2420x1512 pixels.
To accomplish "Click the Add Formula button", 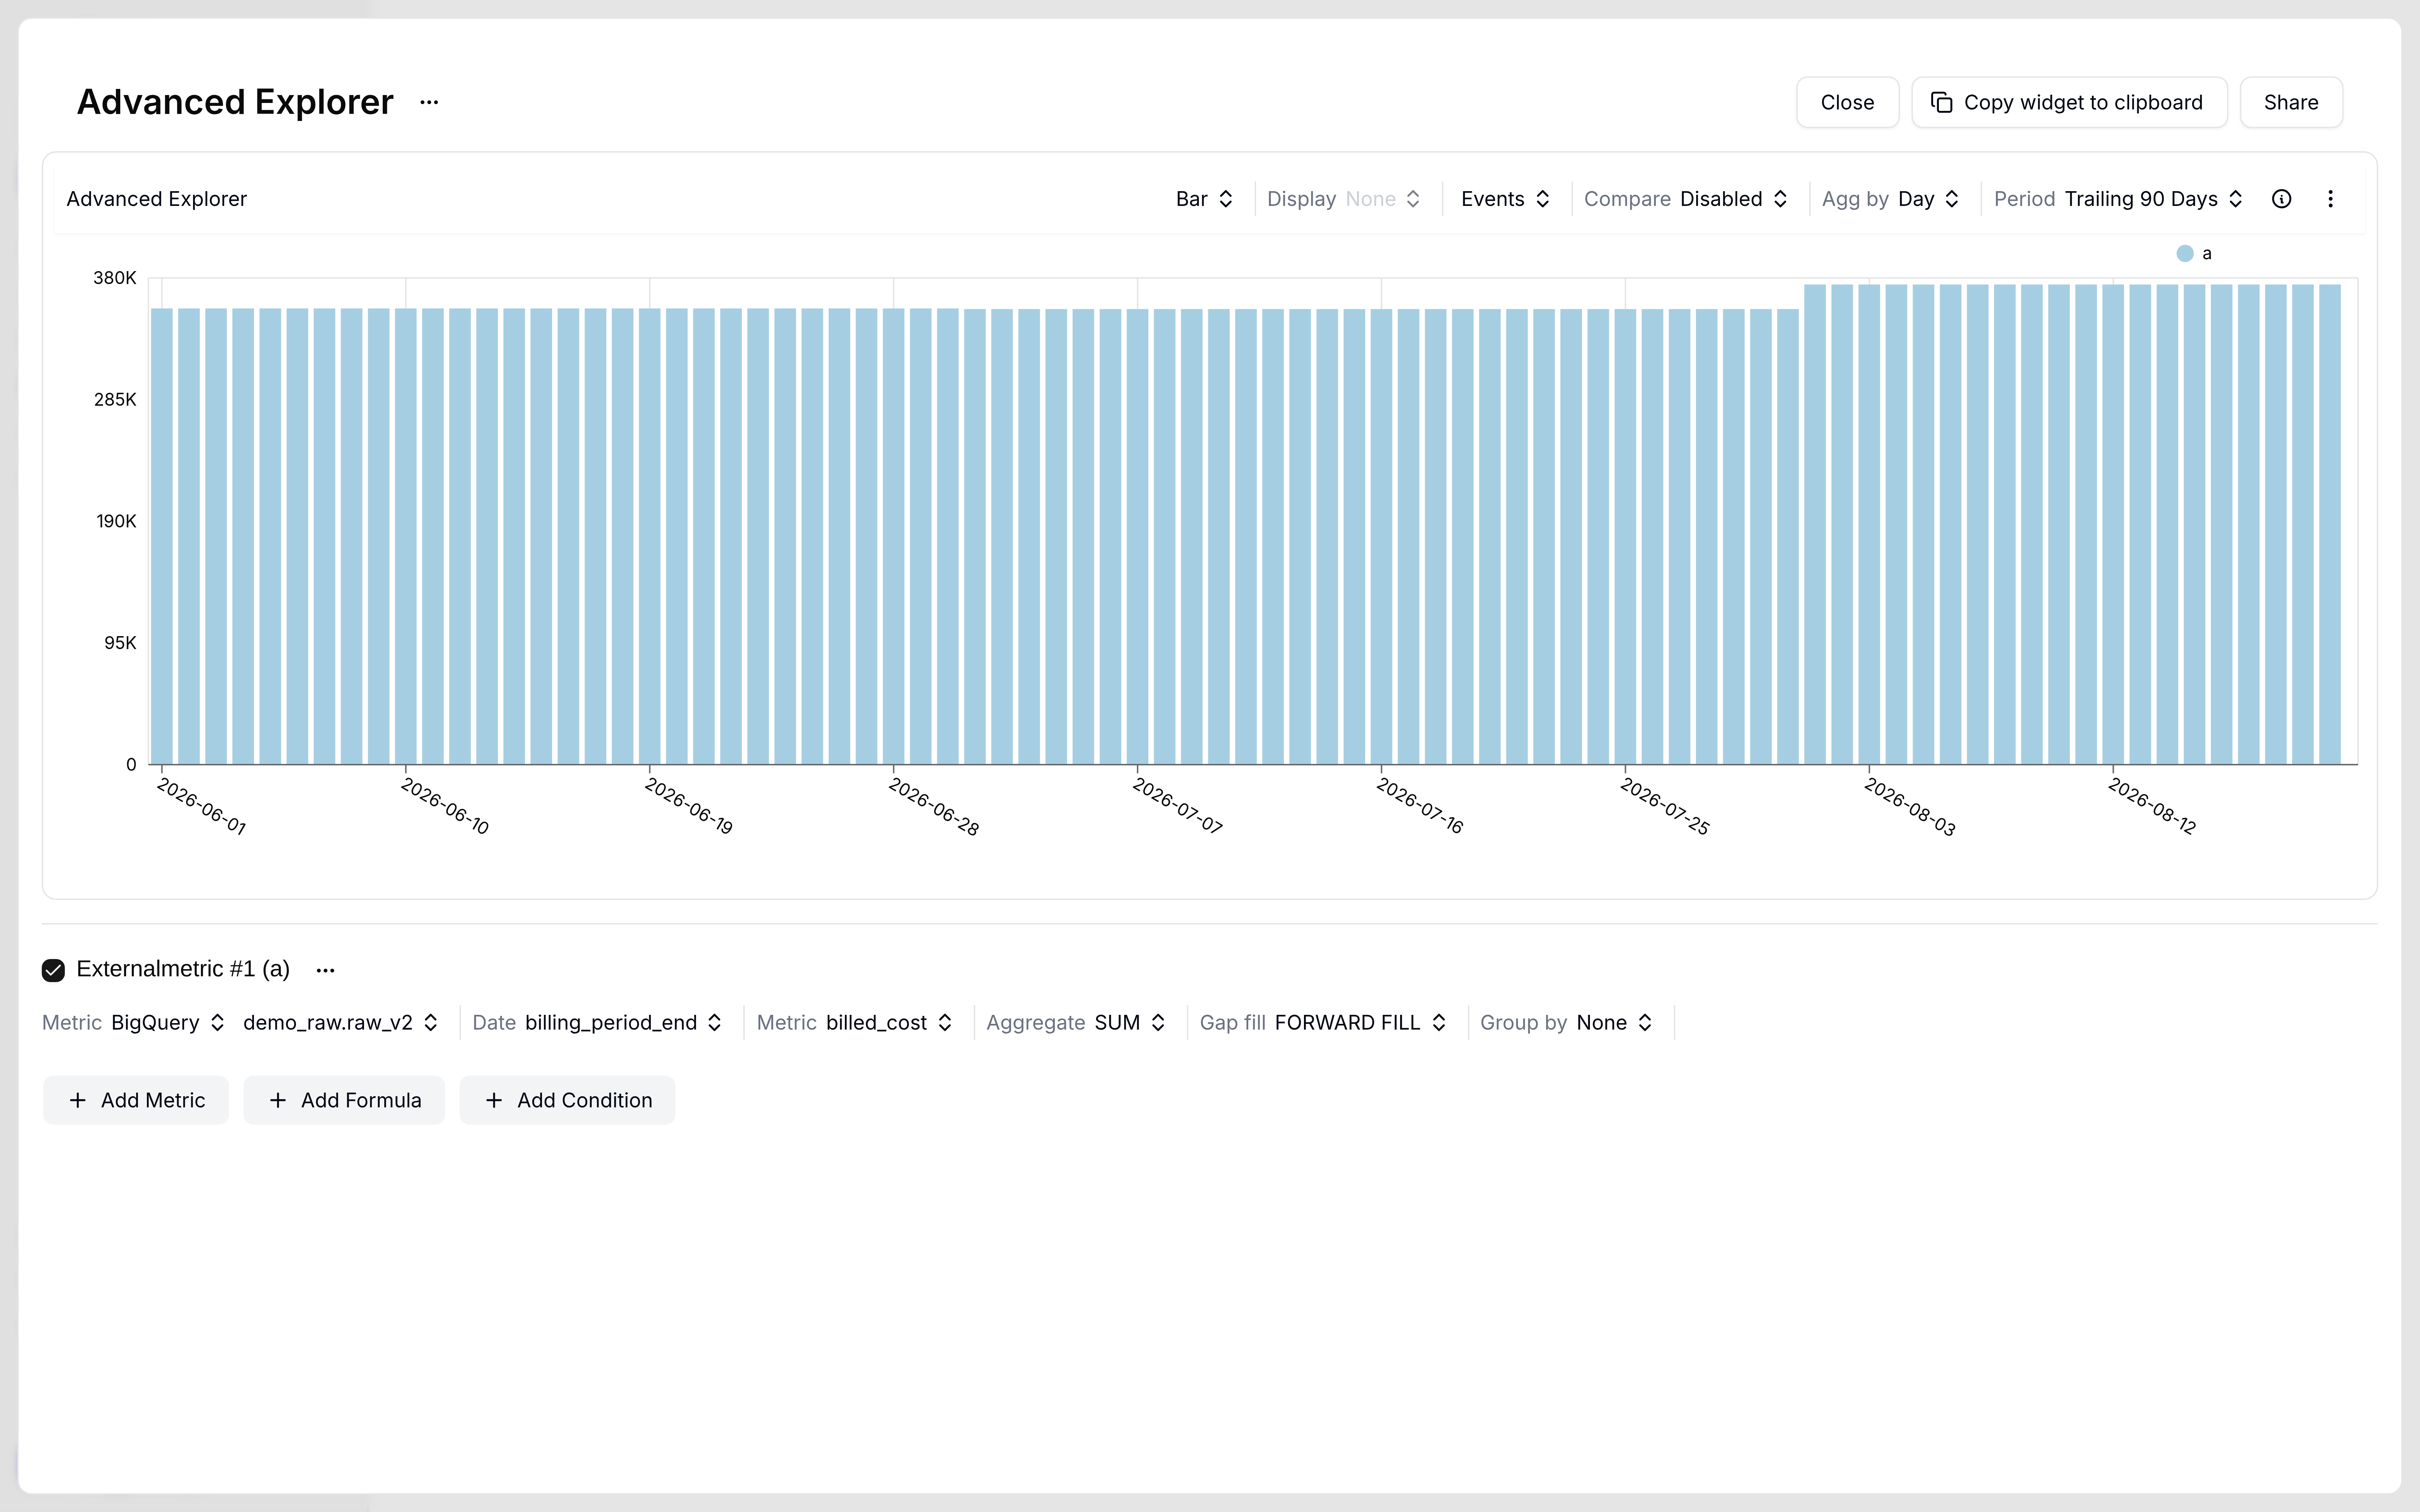I will 344,1100.
